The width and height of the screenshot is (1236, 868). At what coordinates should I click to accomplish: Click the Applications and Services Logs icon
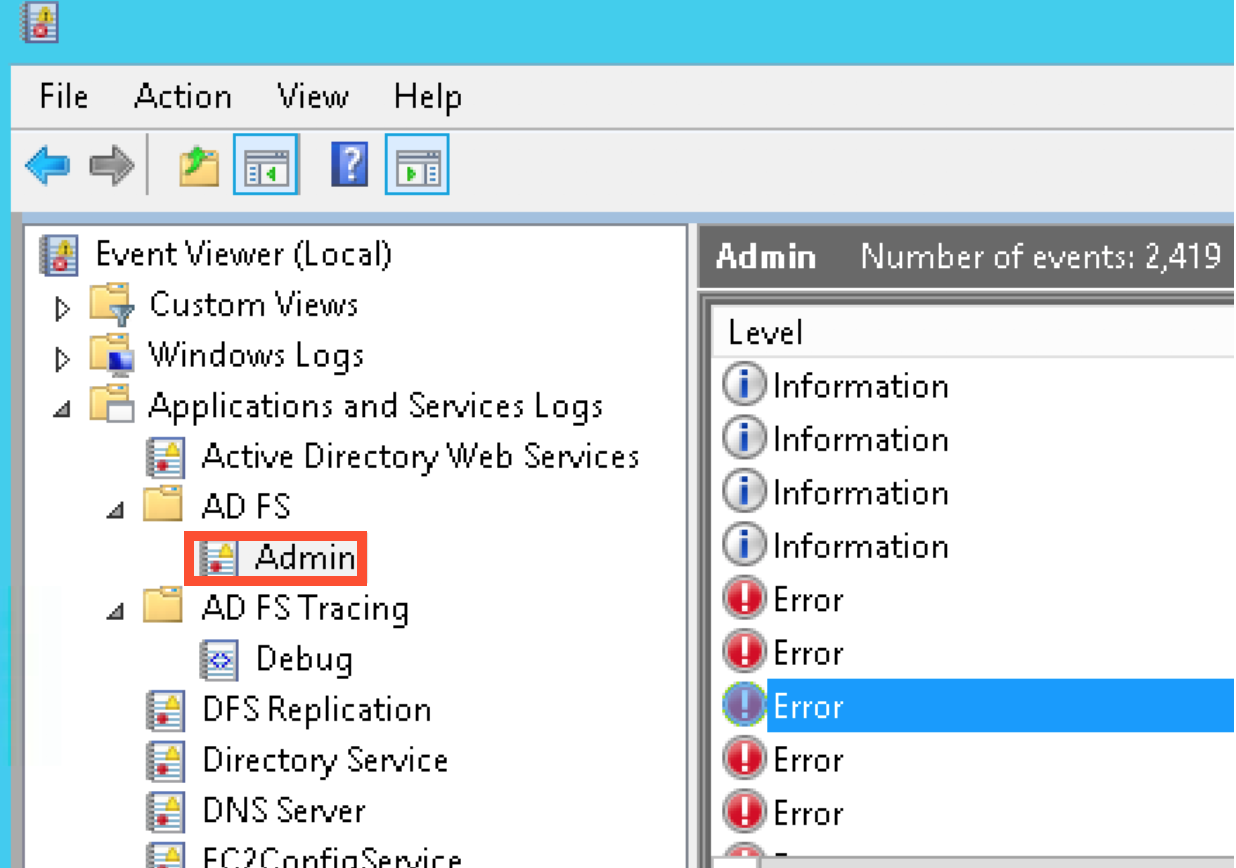pos(111,406)
